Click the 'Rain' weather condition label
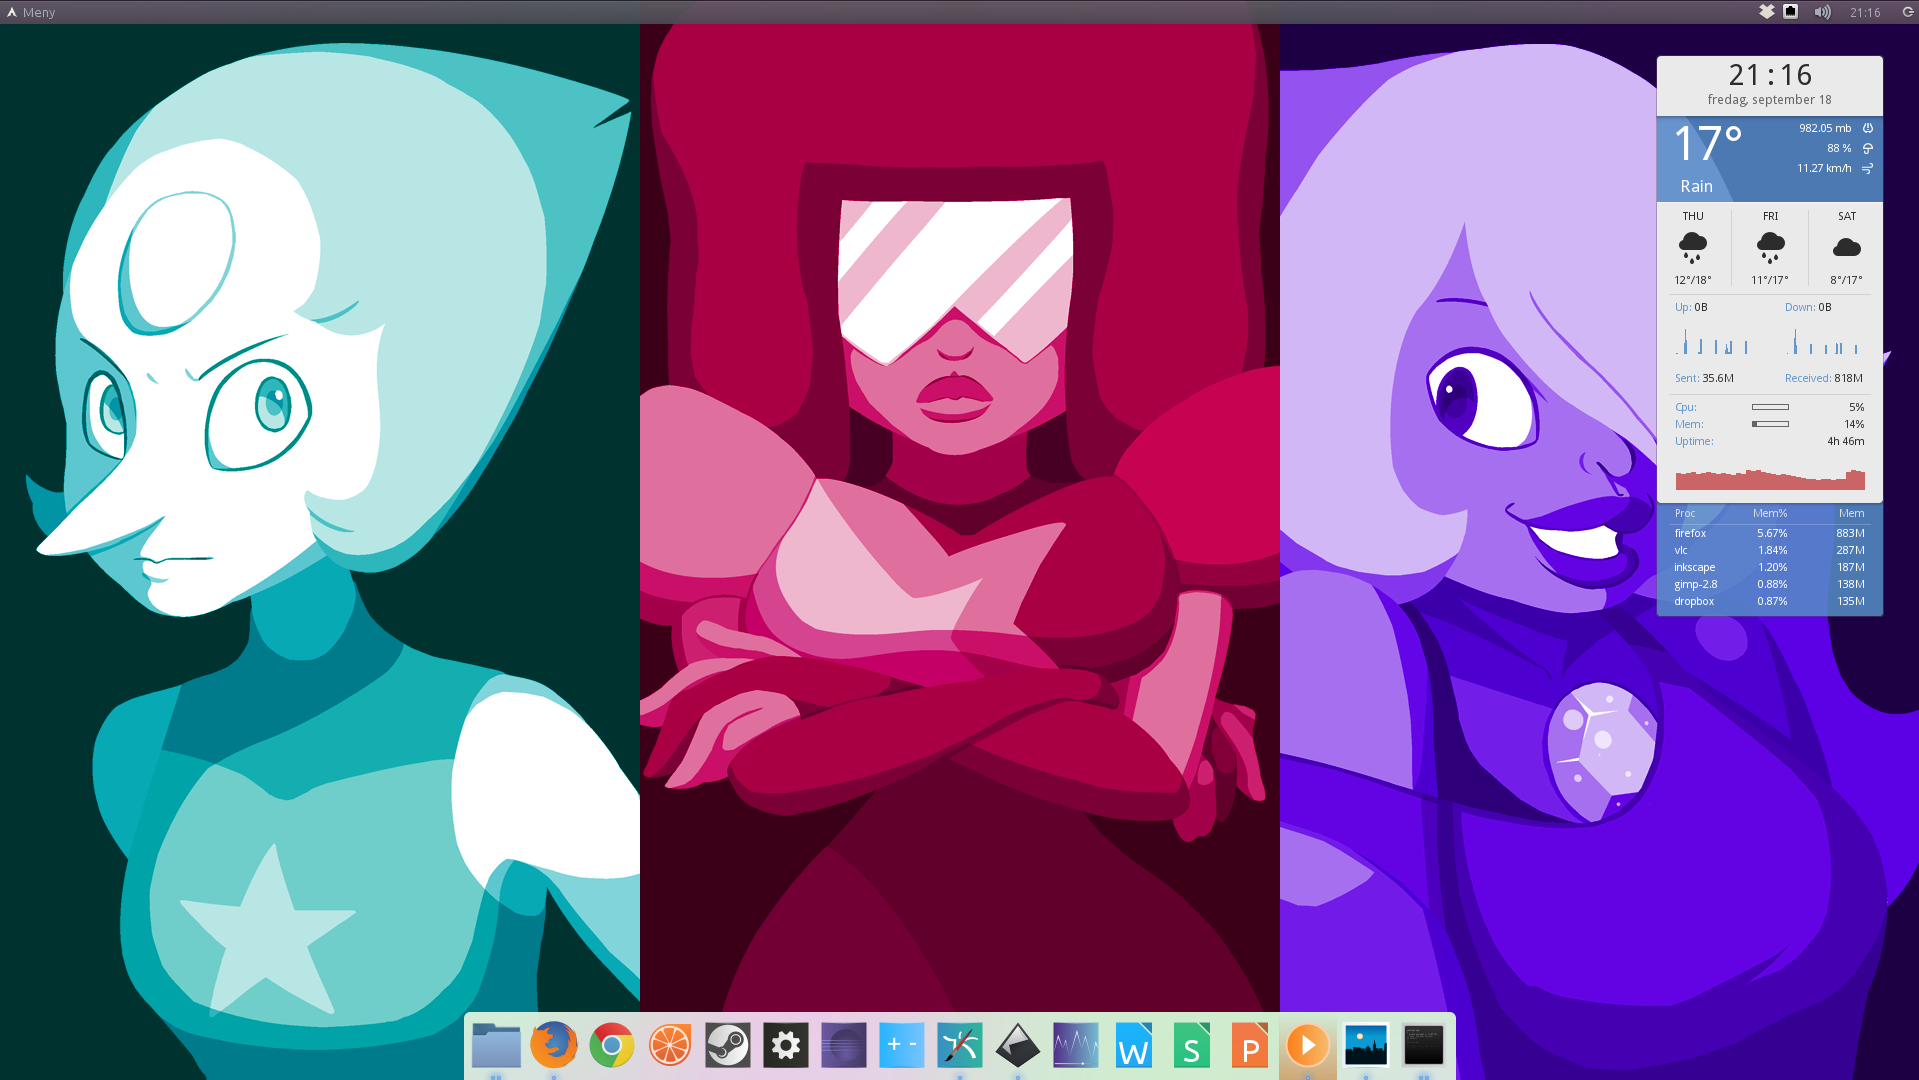The image size is (1919, 1080). click(x=1696, y=186)
